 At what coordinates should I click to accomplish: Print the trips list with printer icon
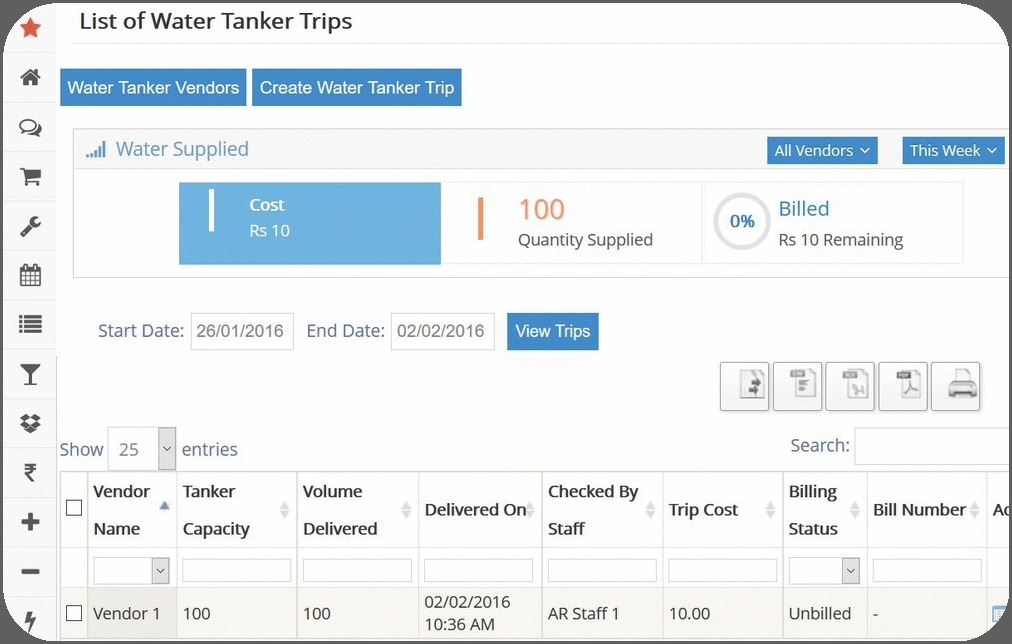955,386
